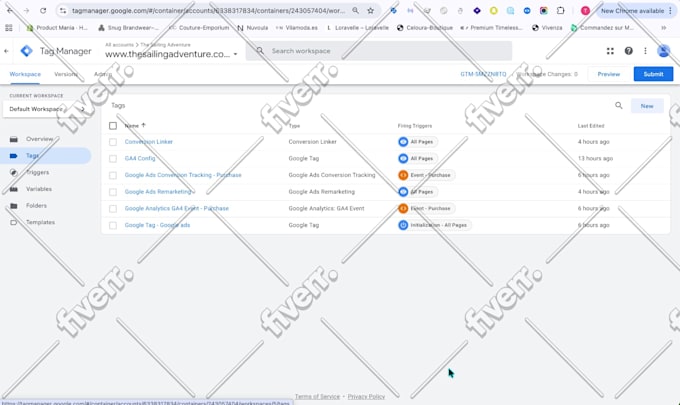Sort by Last Edited column header

pos(591,126)
